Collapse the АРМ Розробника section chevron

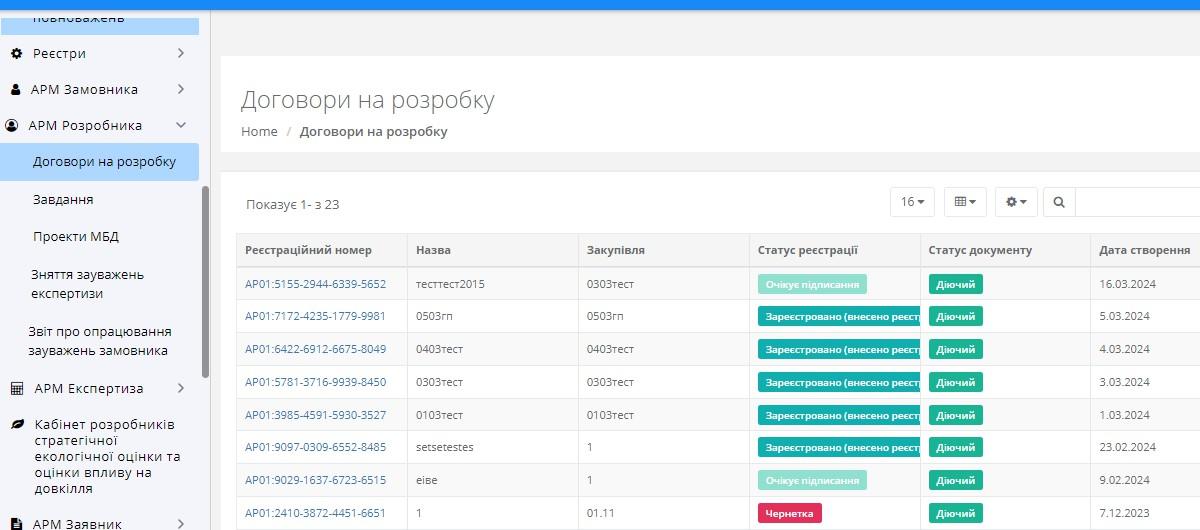click(x=181, y=126)
